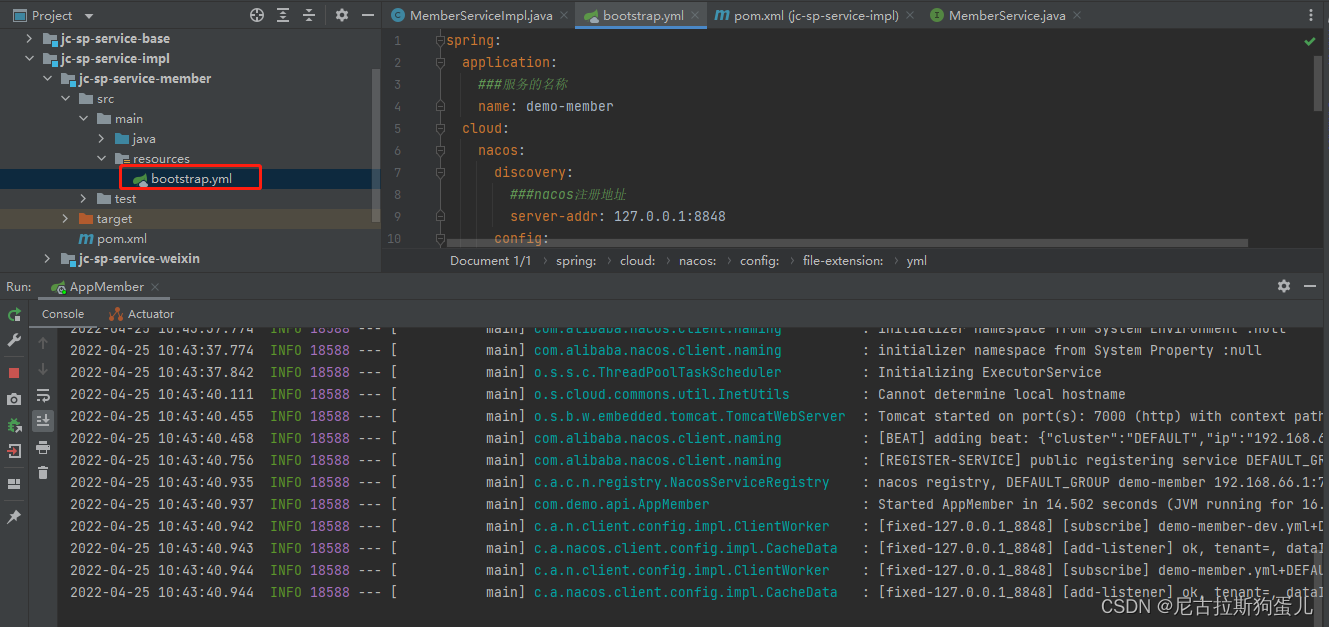This screenshot has width=1329, height=627.
Task: Stop the running AppMember process
Action: (14, 372)
